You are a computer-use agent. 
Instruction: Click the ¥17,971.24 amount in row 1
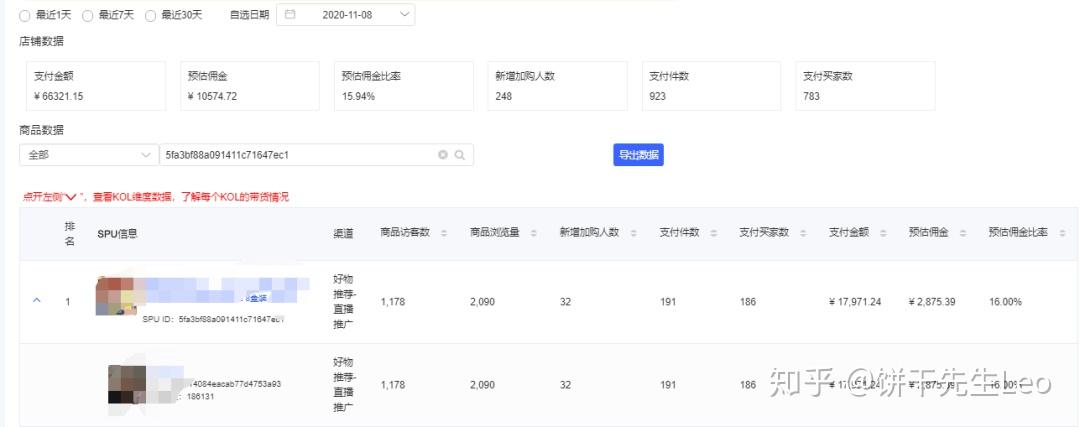pos(855,302)
